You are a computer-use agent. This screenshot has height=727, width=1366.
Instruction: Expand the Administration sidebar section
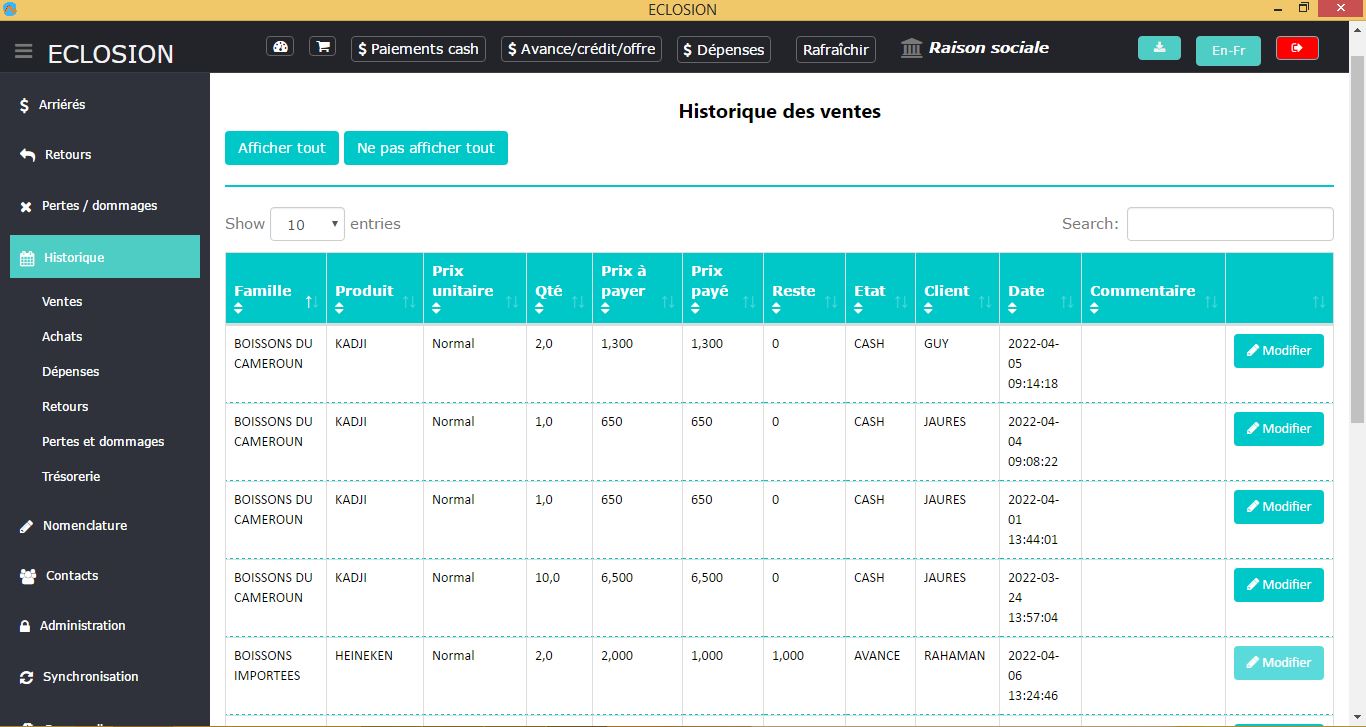pos(82,626)
